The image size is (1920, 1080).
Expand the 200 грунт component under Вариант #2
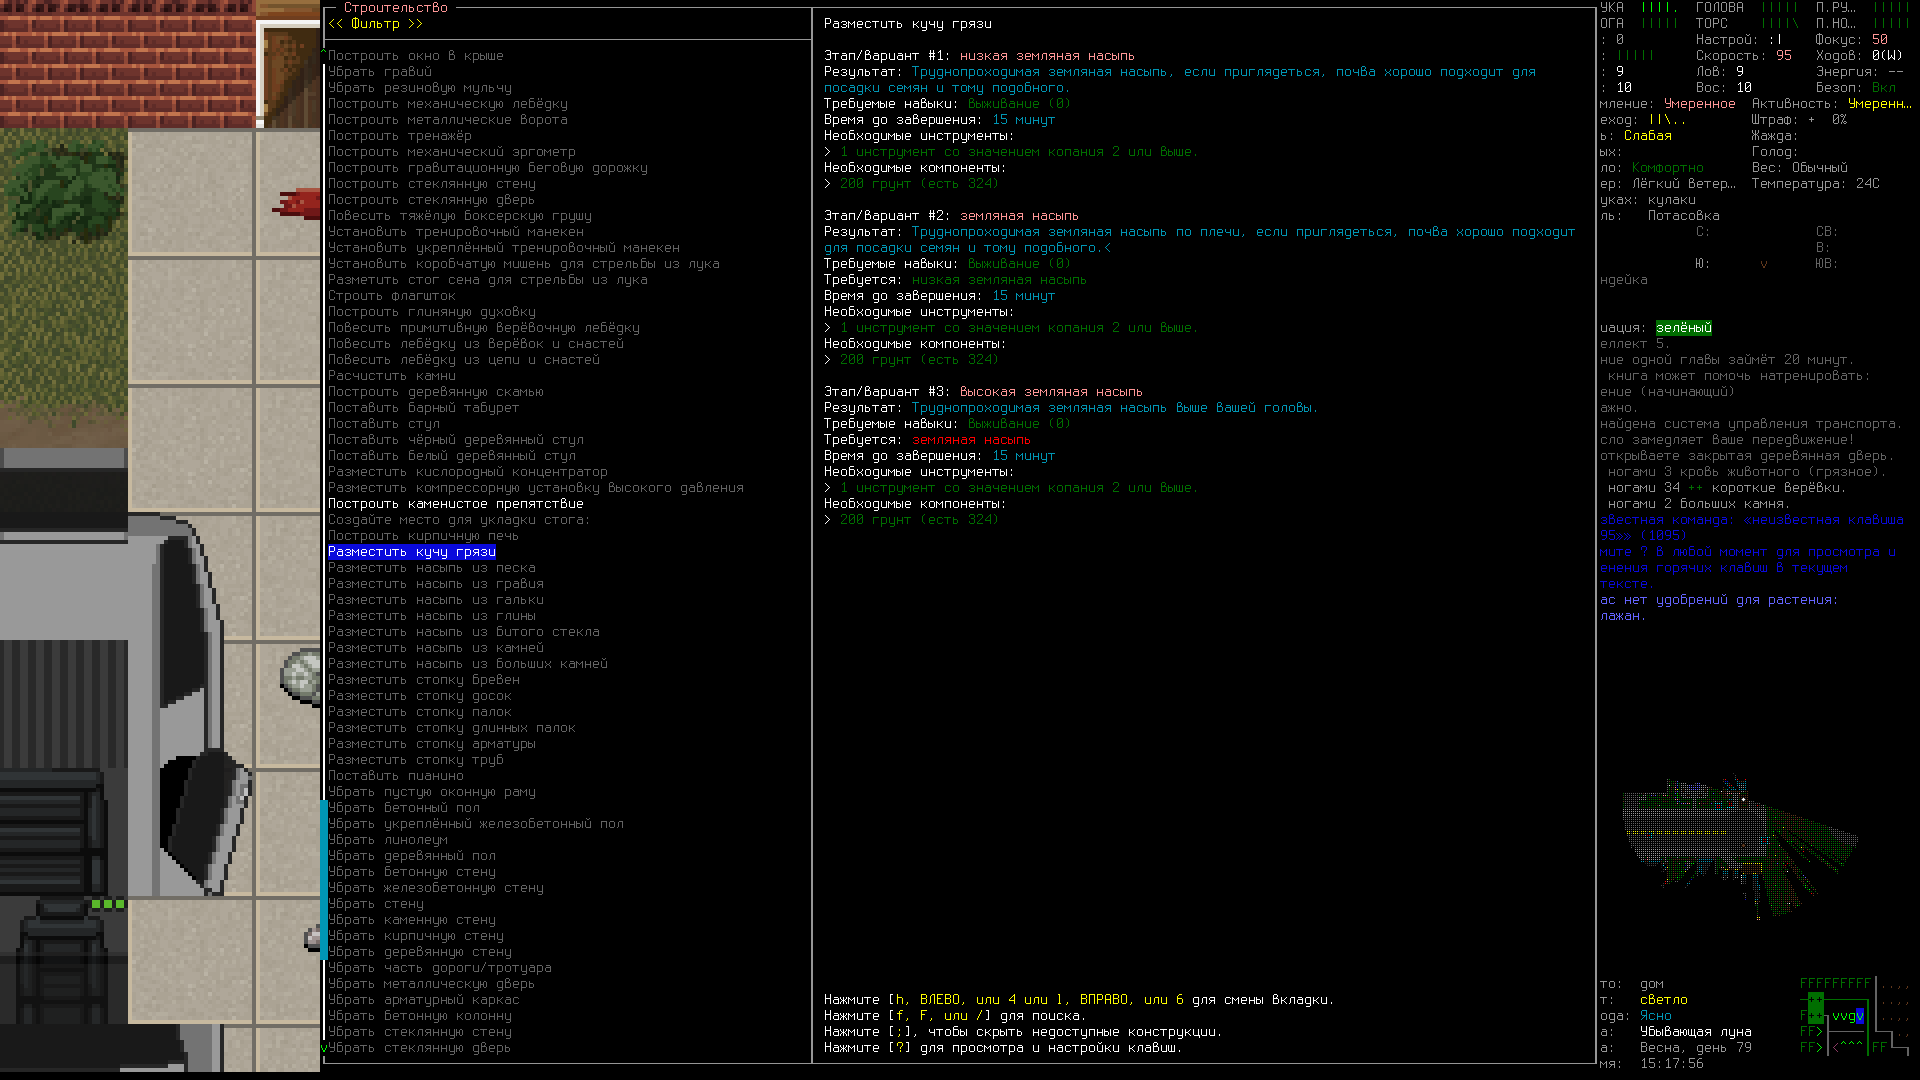pos(918,360)
